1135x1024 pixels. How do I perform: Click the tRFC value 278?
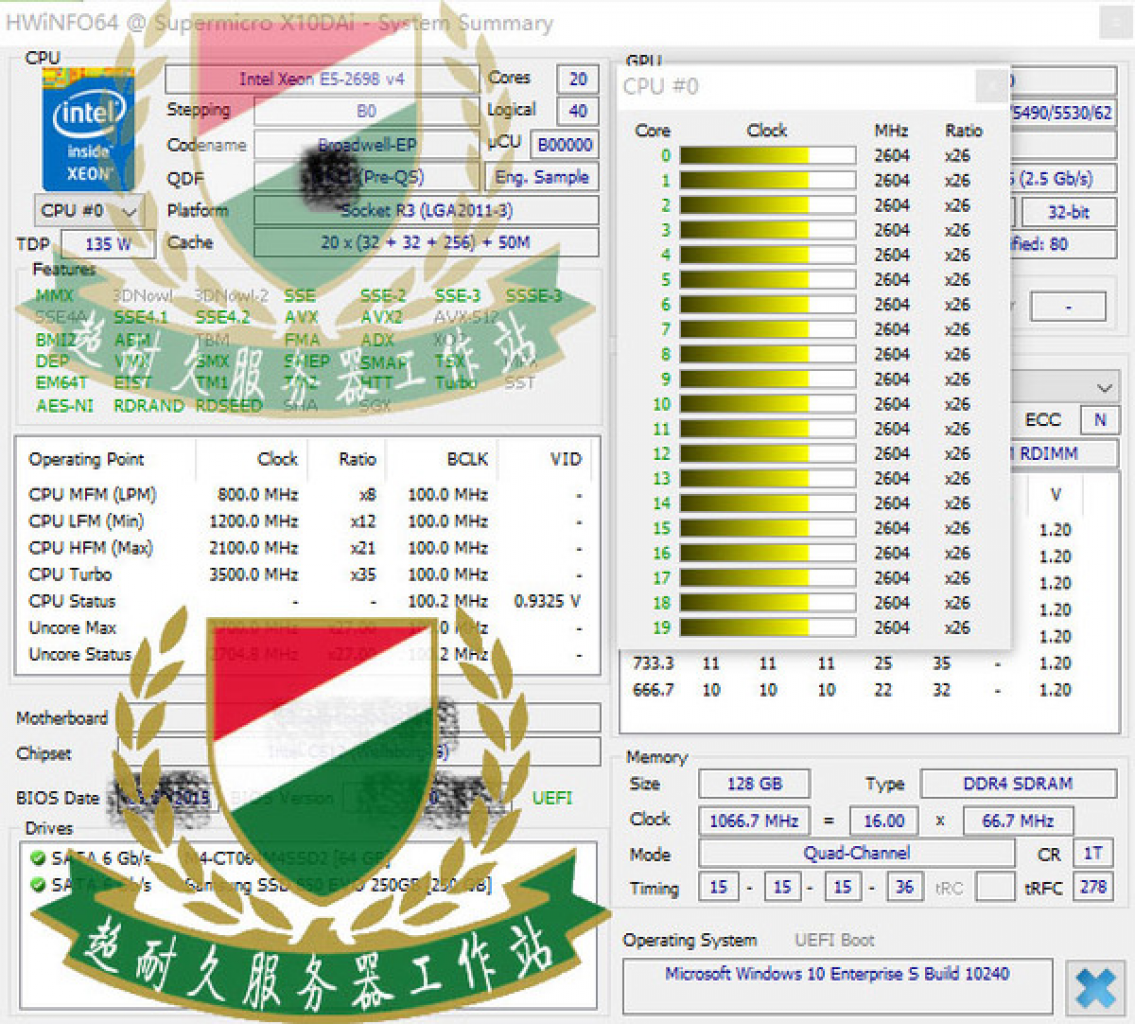1093,887
